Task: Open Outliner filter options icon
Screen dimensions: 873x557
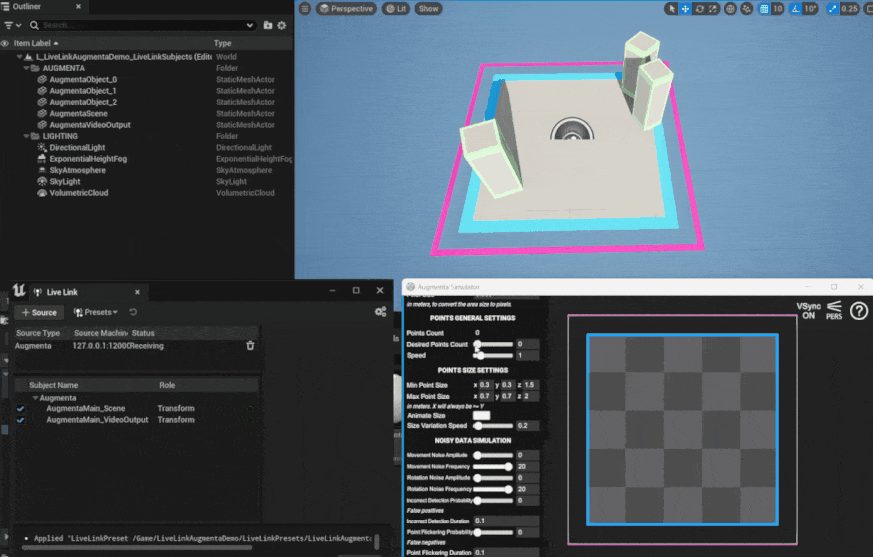Action: point(12,25)
